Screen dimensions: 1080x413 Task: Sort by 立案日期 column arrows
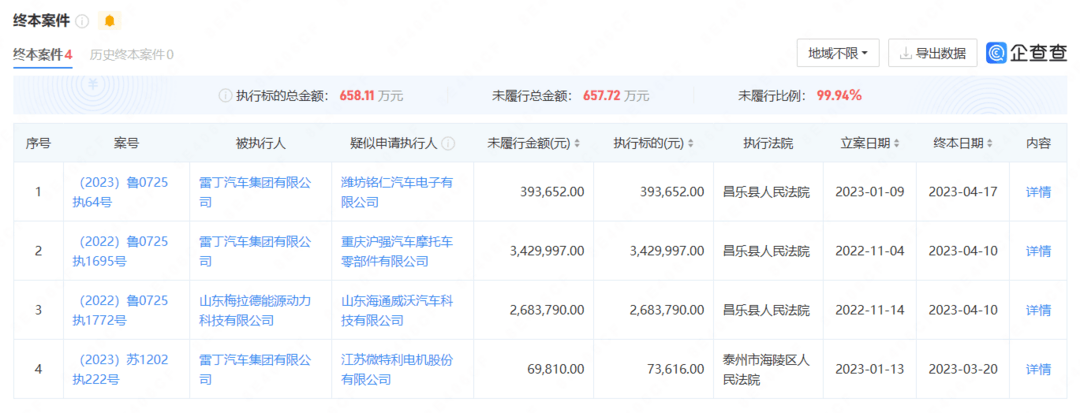click(x=897, y=143)
